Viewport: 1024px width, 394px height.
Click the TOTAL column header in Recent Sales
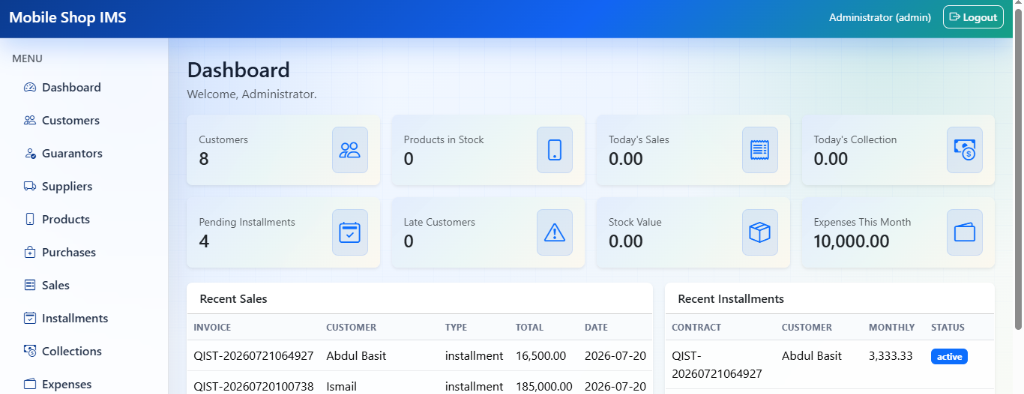coord(530,327)
